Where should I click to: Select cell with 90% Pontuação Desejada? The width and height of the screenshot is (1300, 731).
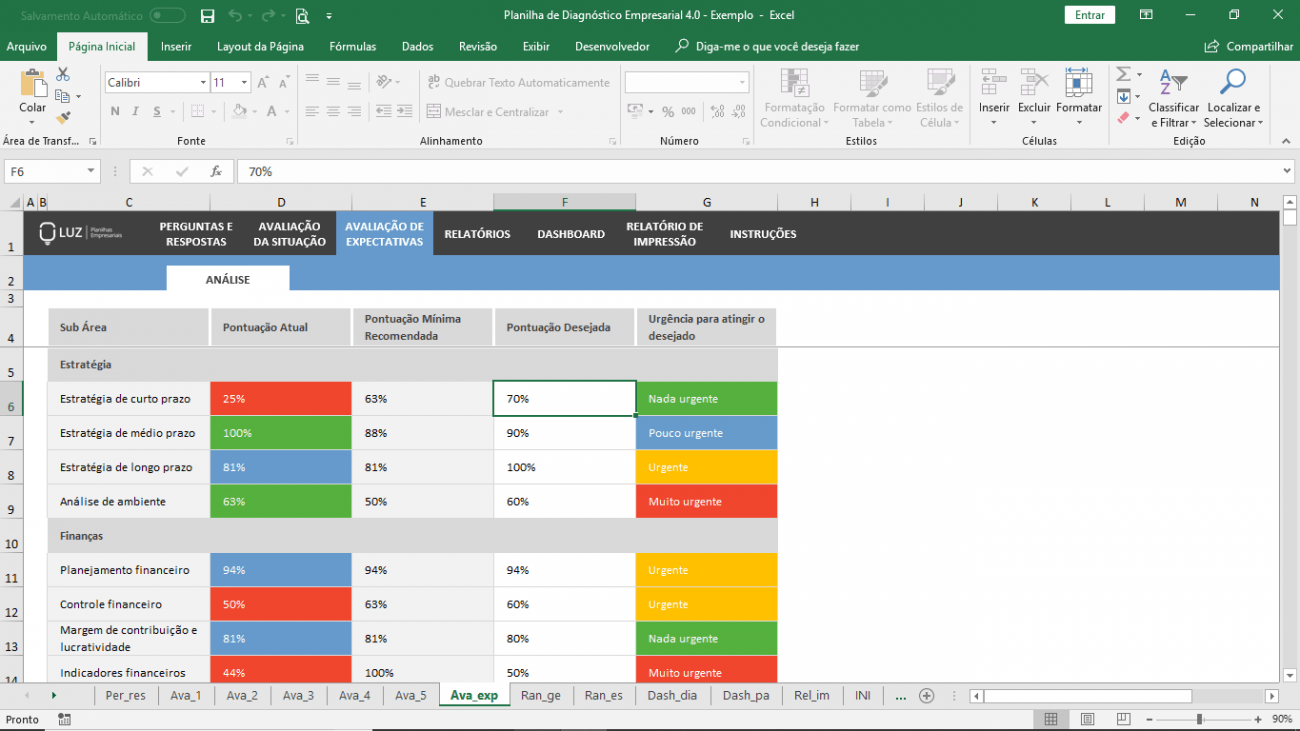(564, 433)
